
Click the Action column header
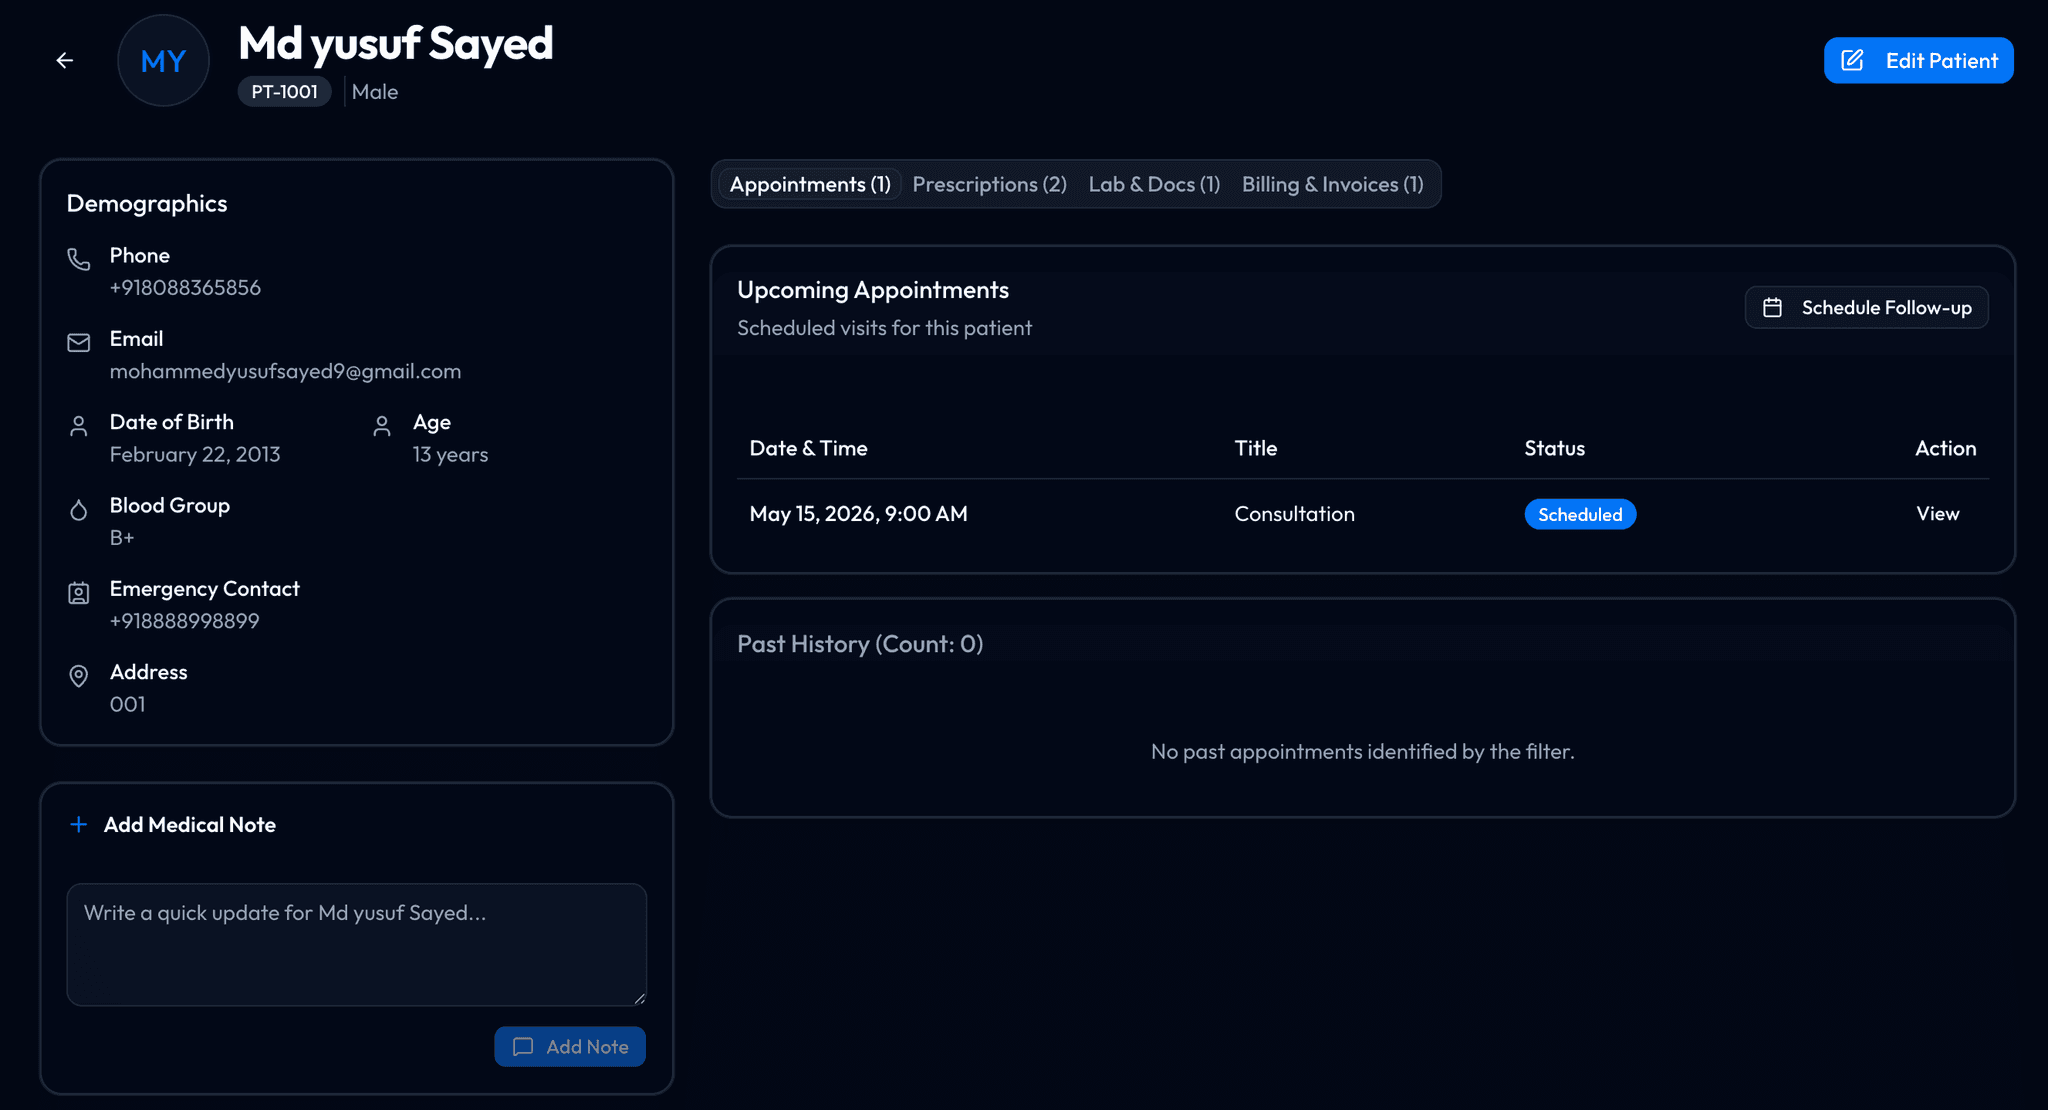pyautogui.click(x=1945, y=449)
